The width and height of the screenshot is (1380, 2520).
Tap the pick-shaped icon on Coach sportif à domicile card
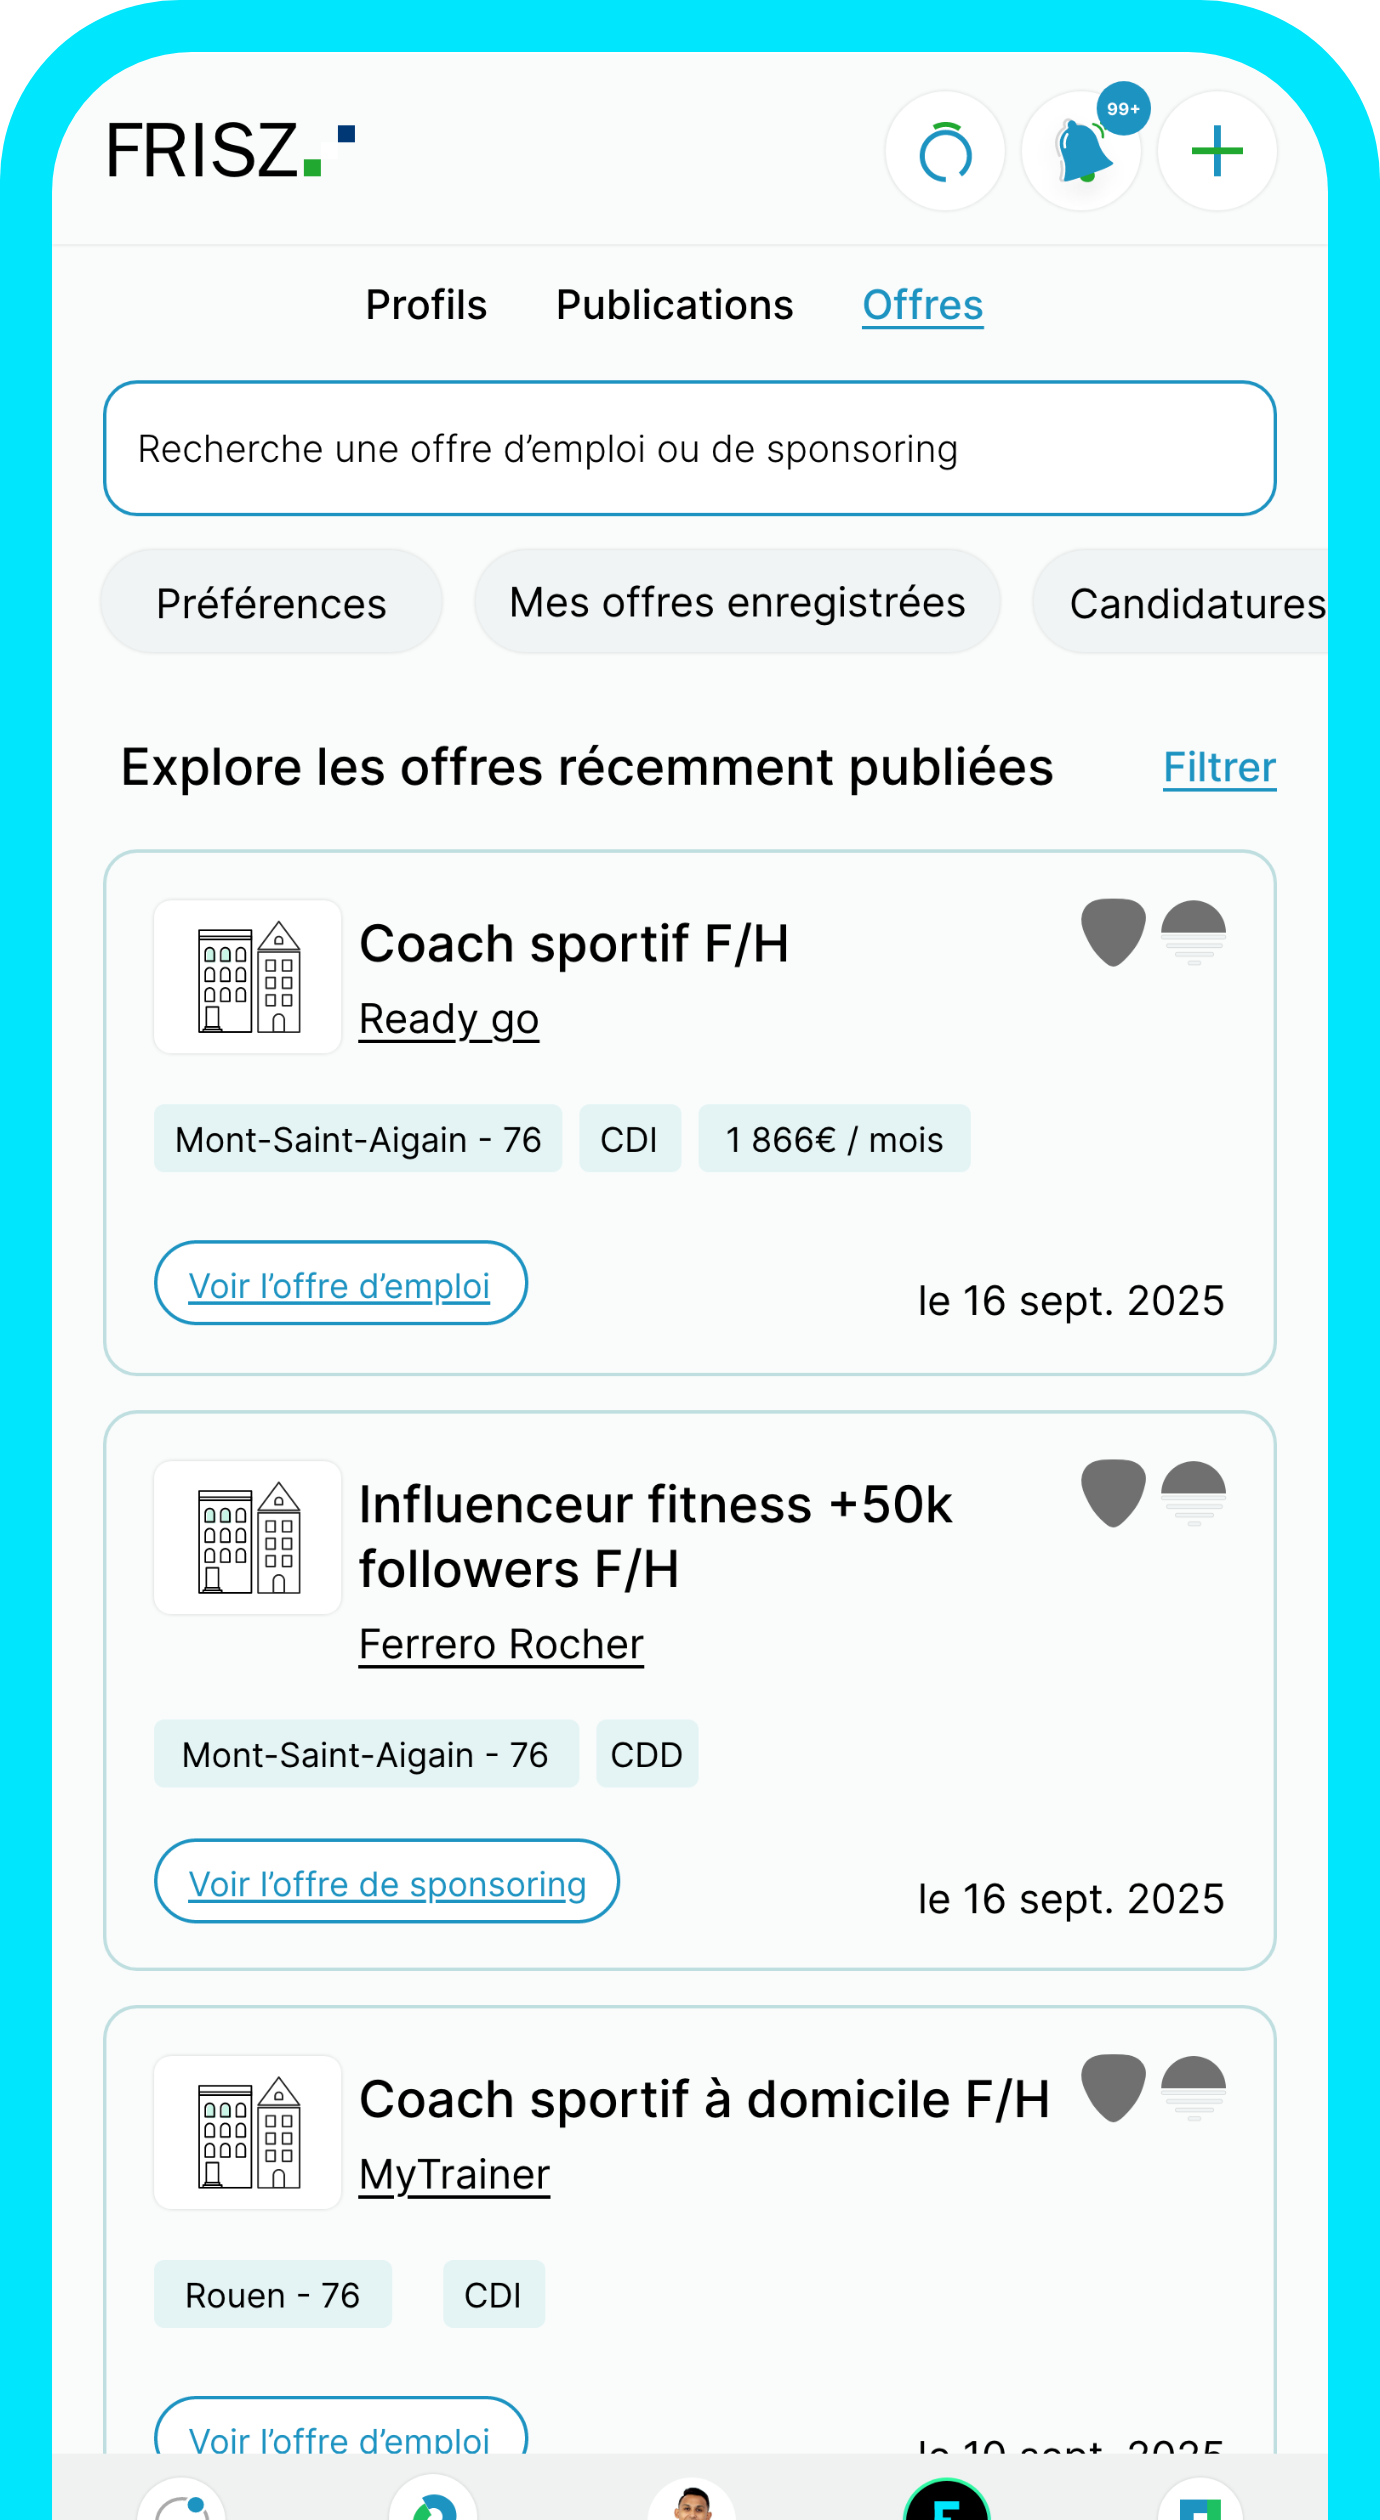point(1113,2088)
